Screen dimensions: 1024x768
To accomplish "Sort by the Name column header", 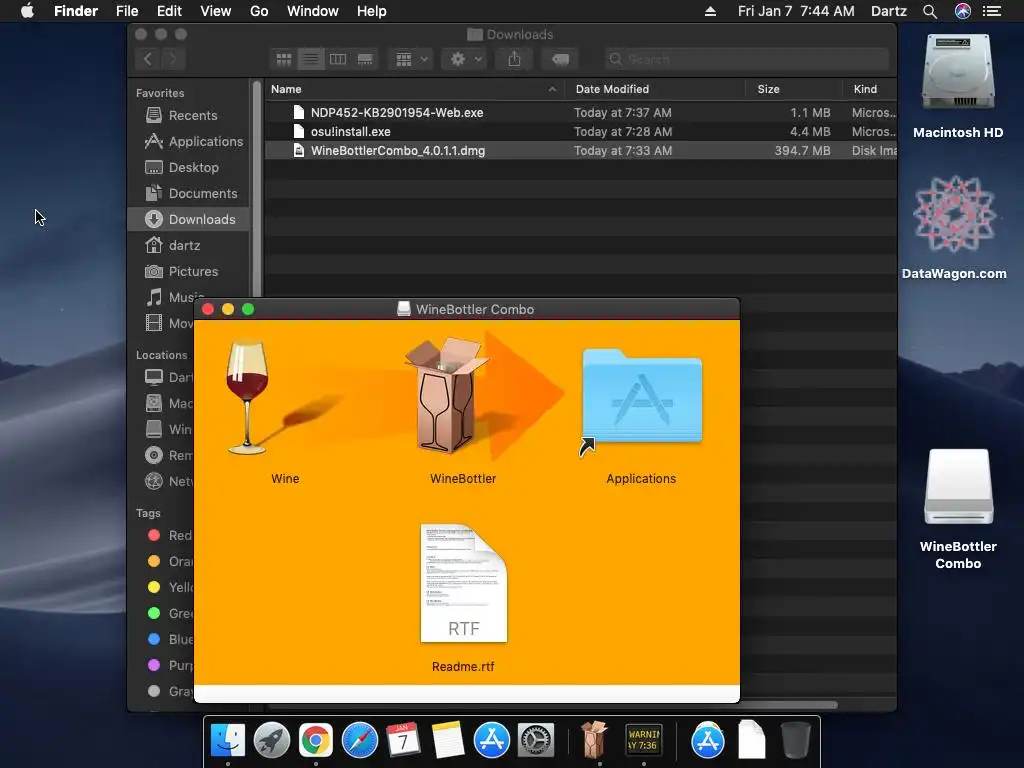I will tap(415, 89).
